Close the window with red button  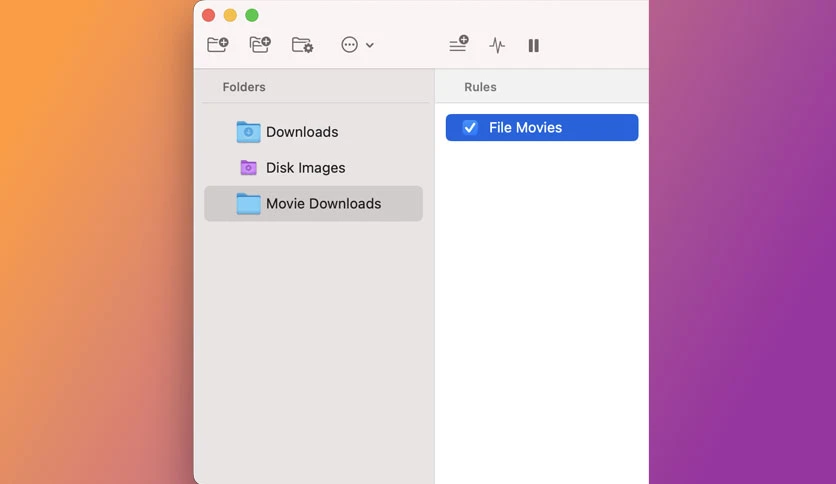point(208,15)
